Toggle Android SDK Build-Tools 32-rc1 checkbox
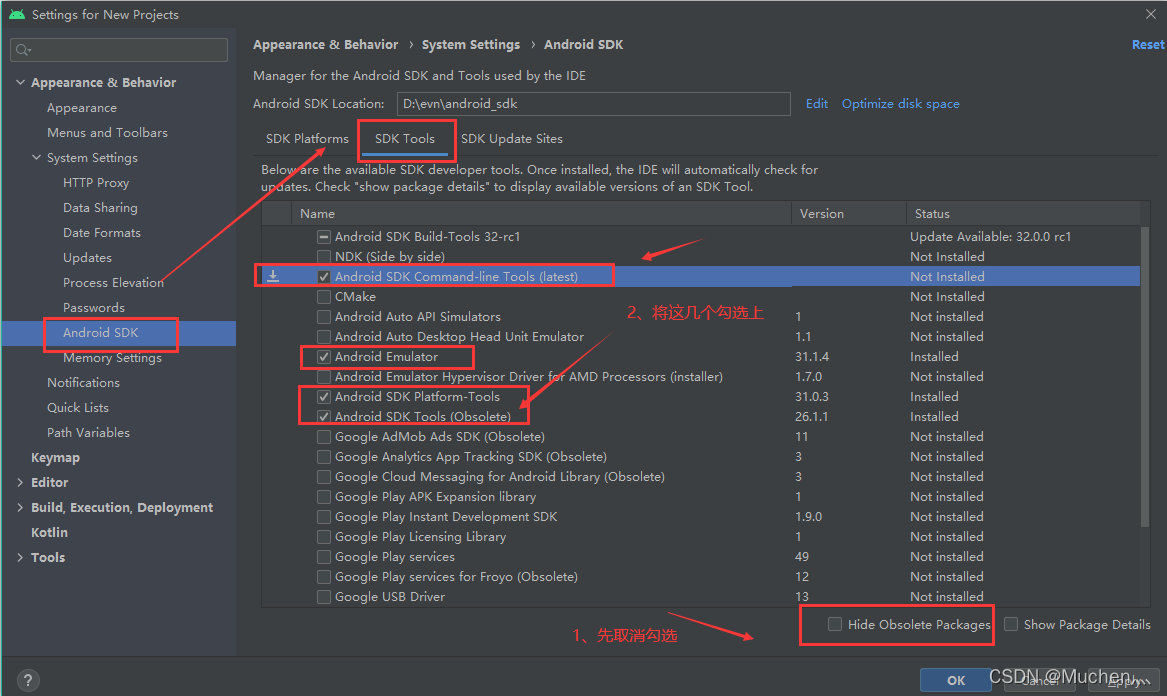 pyautogui.click(x=324, y=237)
